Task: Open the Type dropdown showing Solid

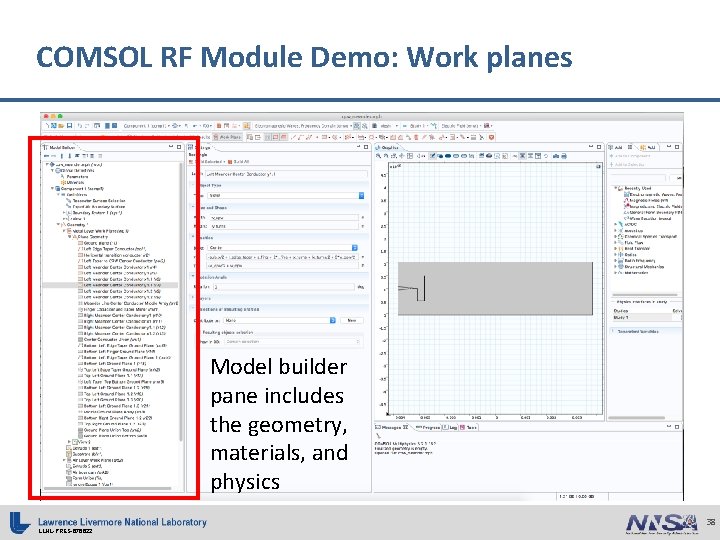Action: click(x=286, y=195)
